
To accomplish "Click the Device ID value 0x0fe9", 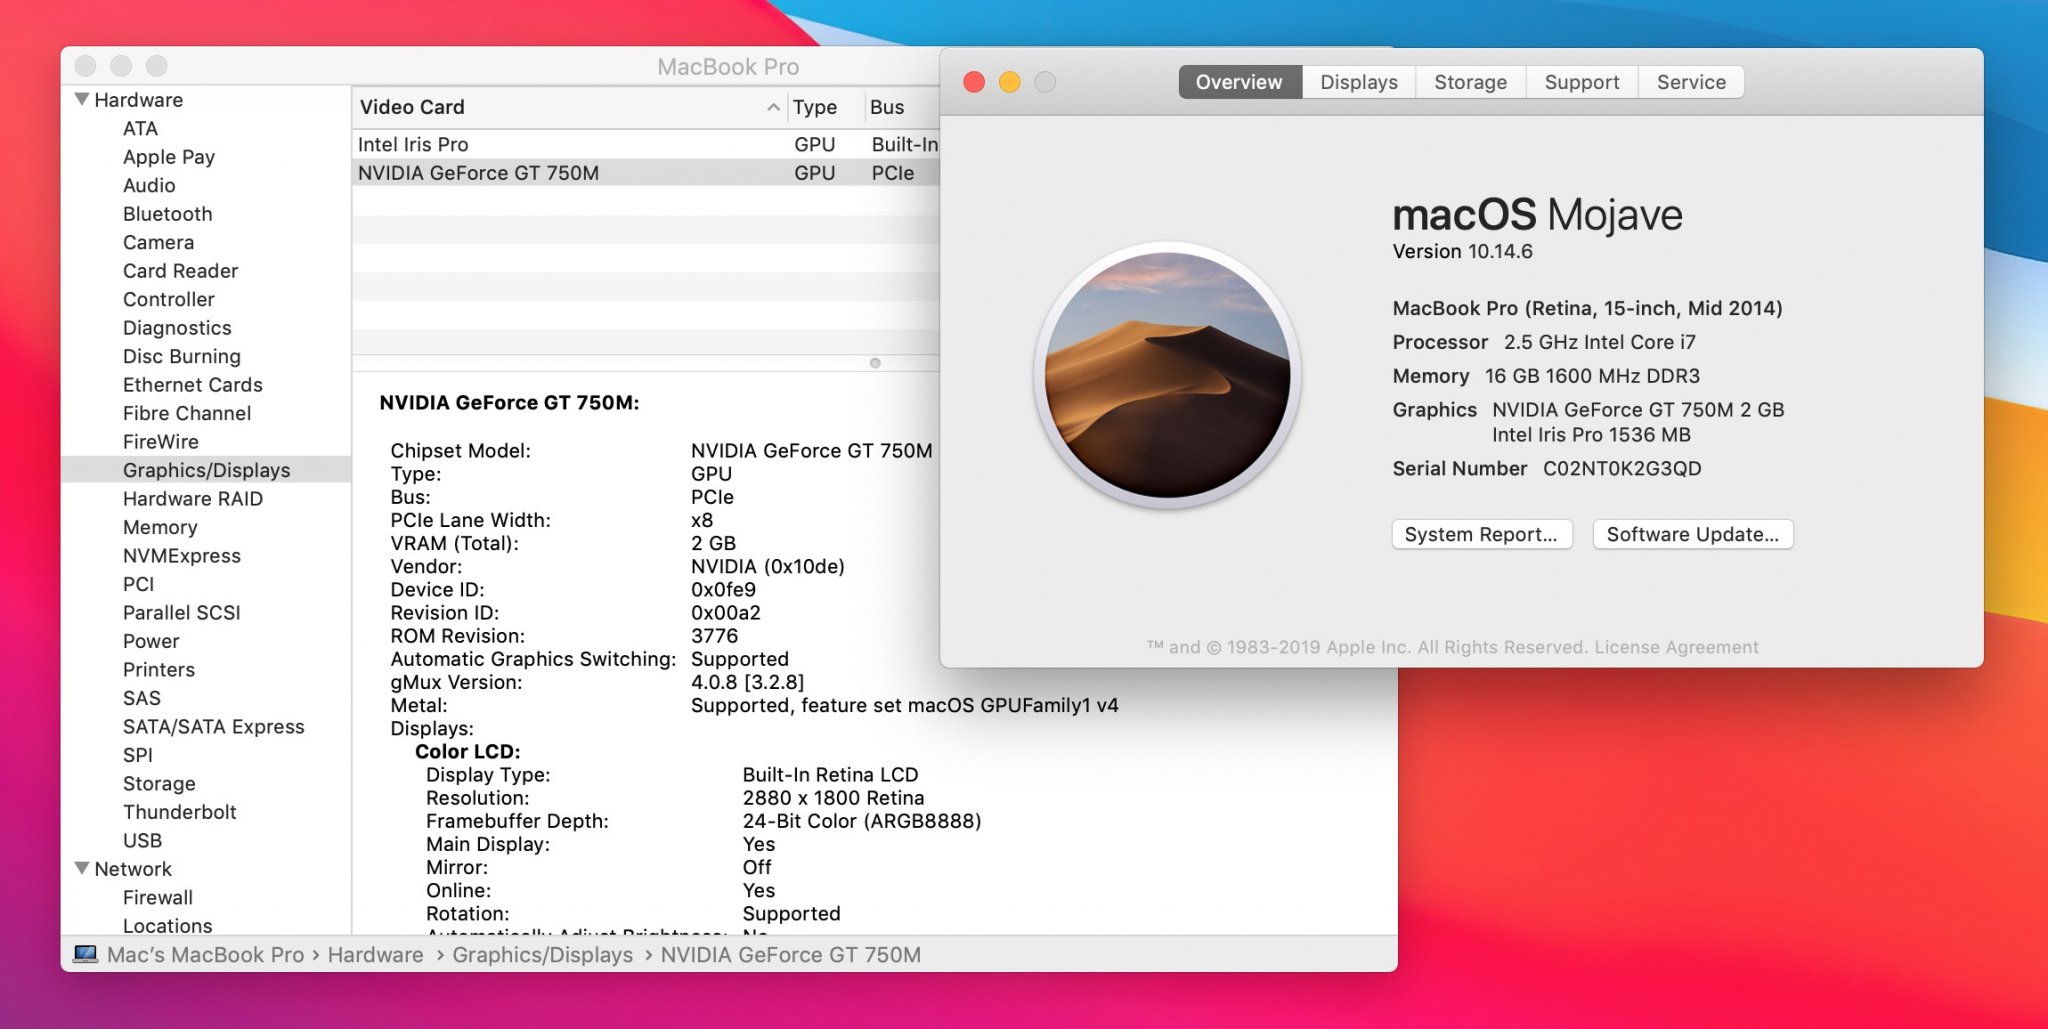I will tap(723, 590).
